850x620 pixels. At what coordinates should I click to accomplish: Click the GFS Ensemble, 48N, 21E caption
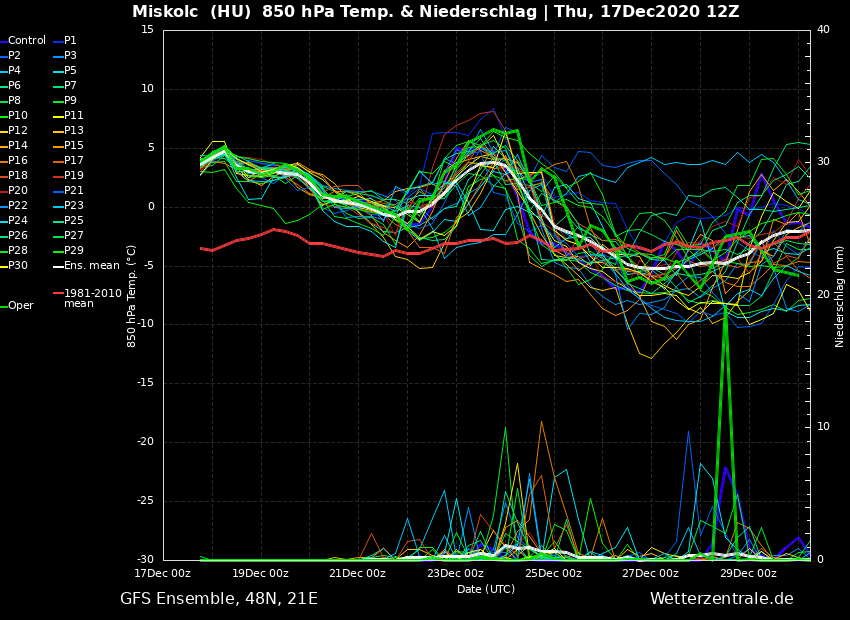coord(219,599)
